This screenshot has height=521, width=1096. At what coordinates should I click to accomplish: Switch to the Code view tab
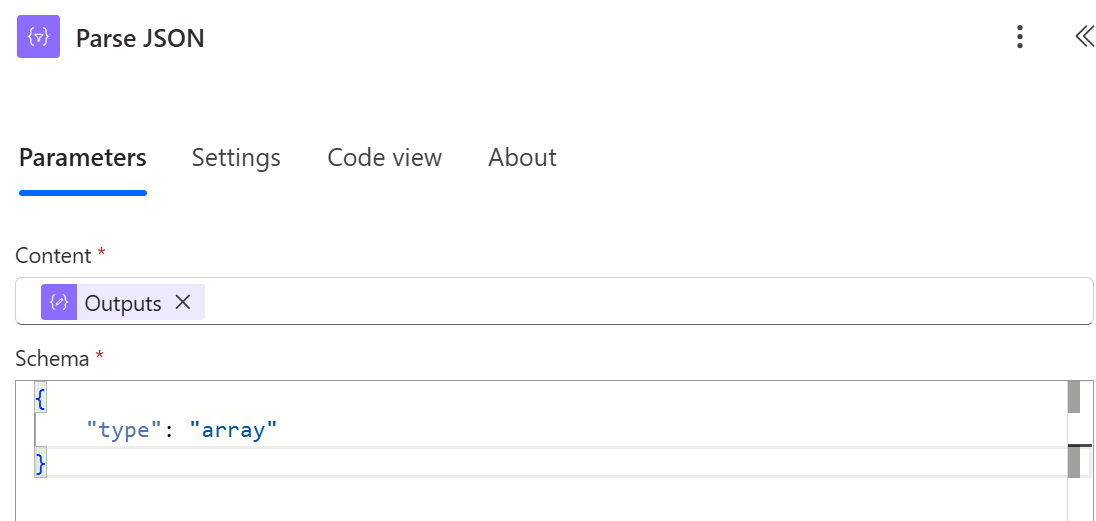(x=385, y=158)
